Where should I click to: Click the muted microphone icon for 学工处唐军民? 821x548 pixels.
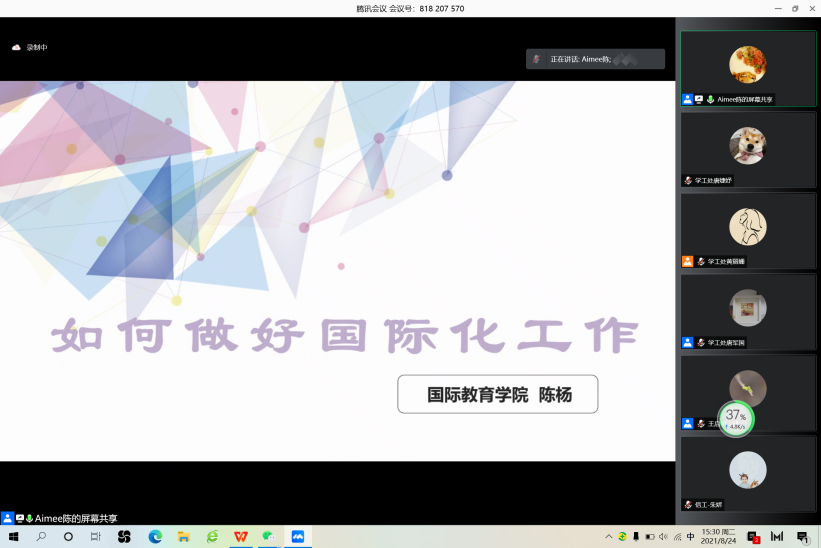[700, 342]
